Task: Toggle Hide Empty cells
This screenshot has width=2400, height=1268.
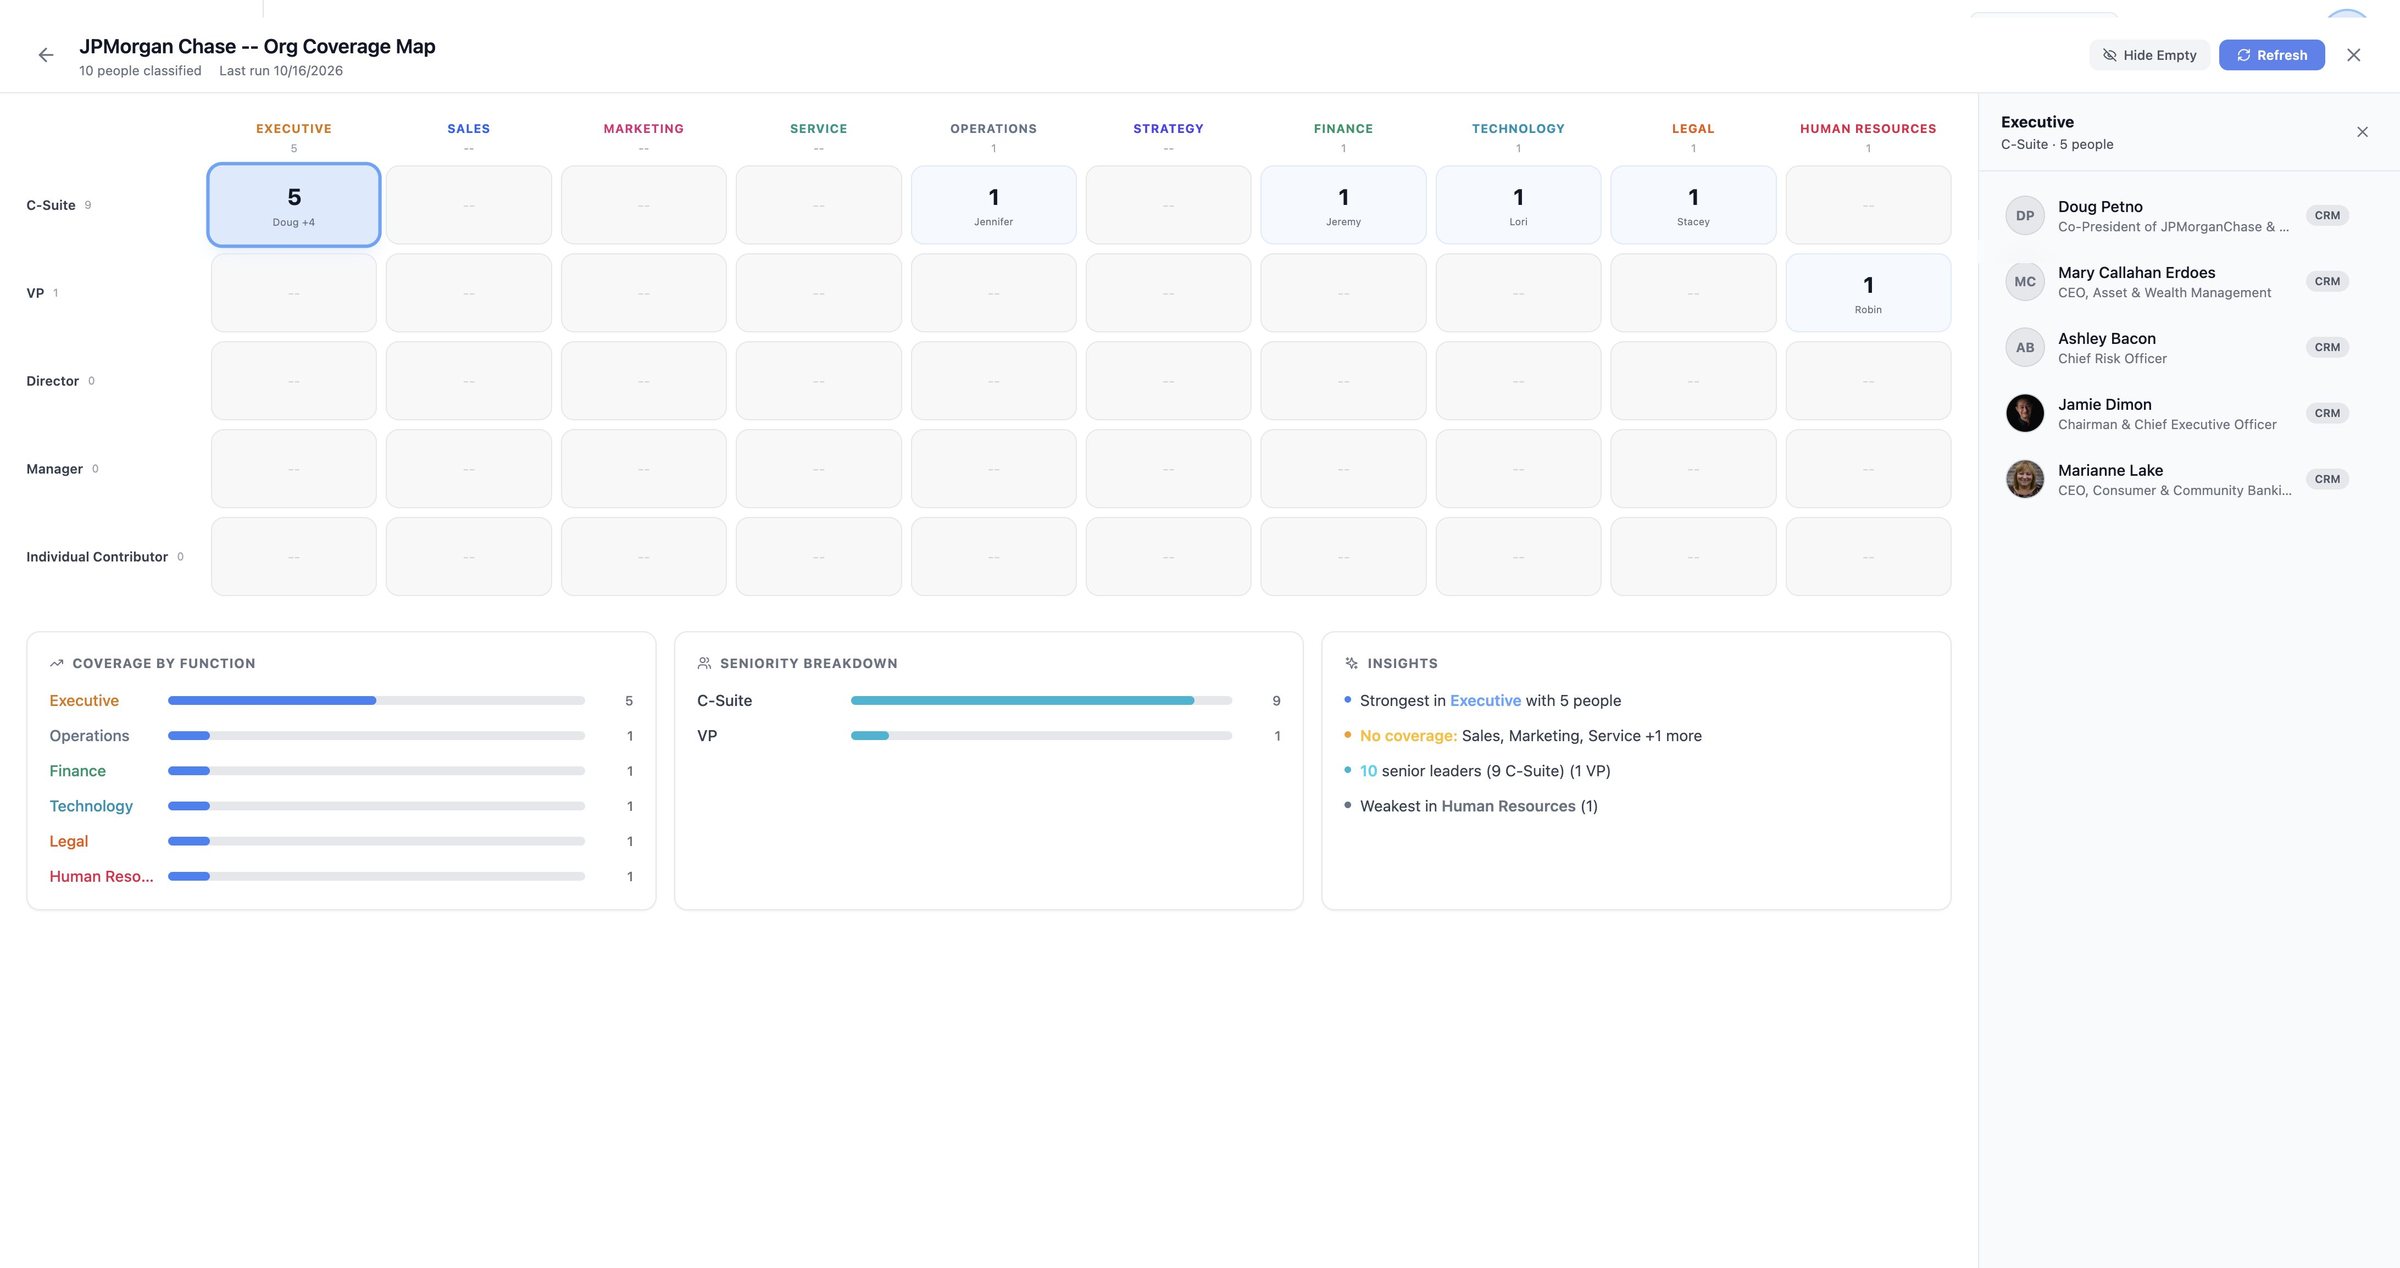Action: click(x=2149, y=55)
